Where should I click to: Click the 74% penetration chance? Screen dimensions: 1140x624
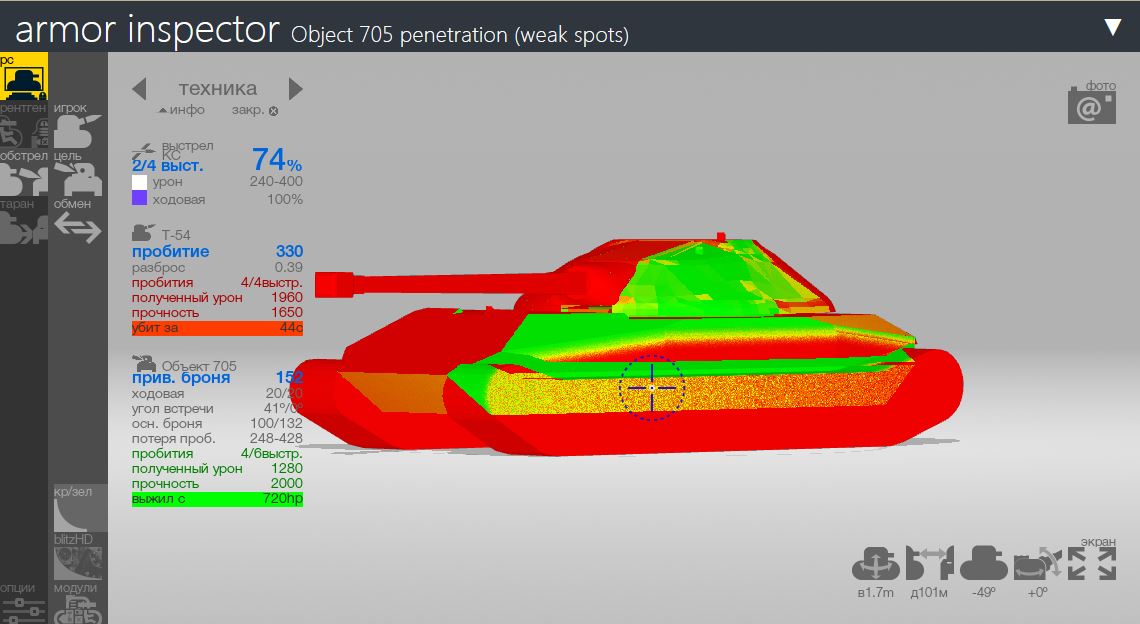point(277,160)
